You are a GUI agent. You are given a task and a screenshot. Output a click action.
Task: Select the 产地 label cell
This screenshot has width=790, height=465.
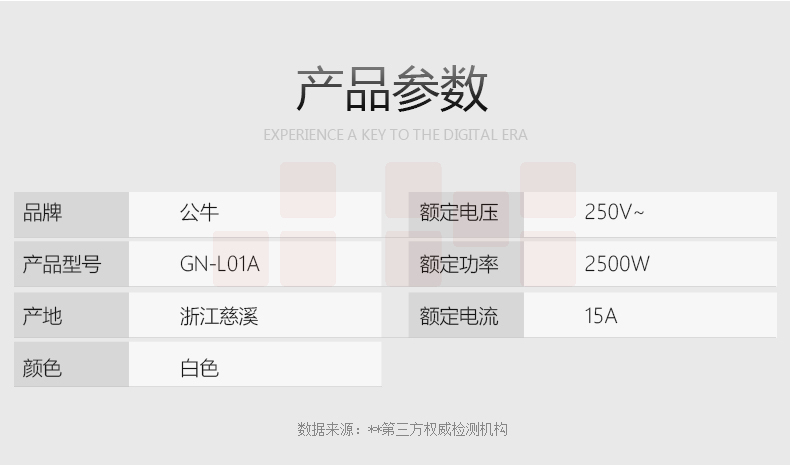point(71,317)
